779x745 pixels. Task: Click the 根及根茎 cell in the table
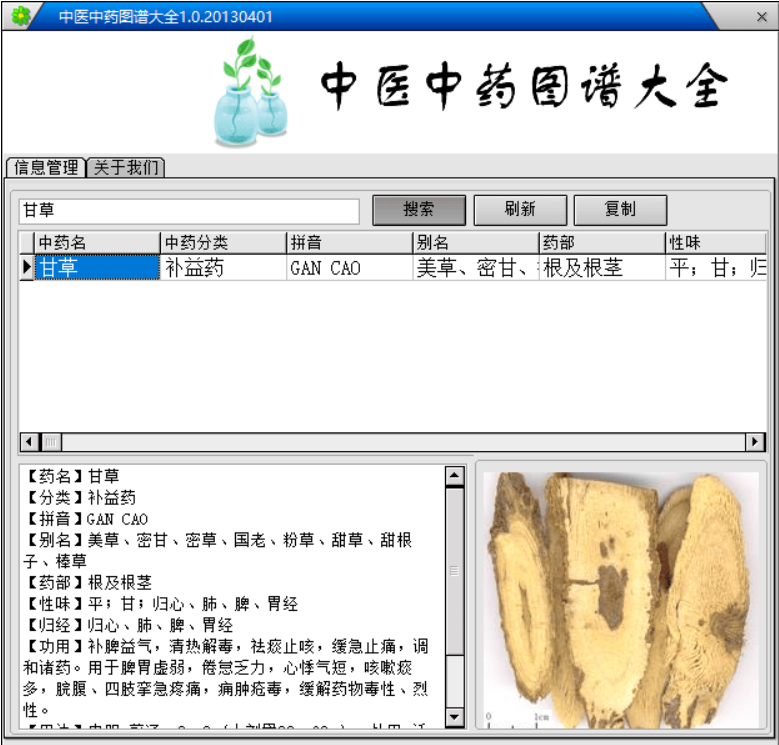[602, 268]
